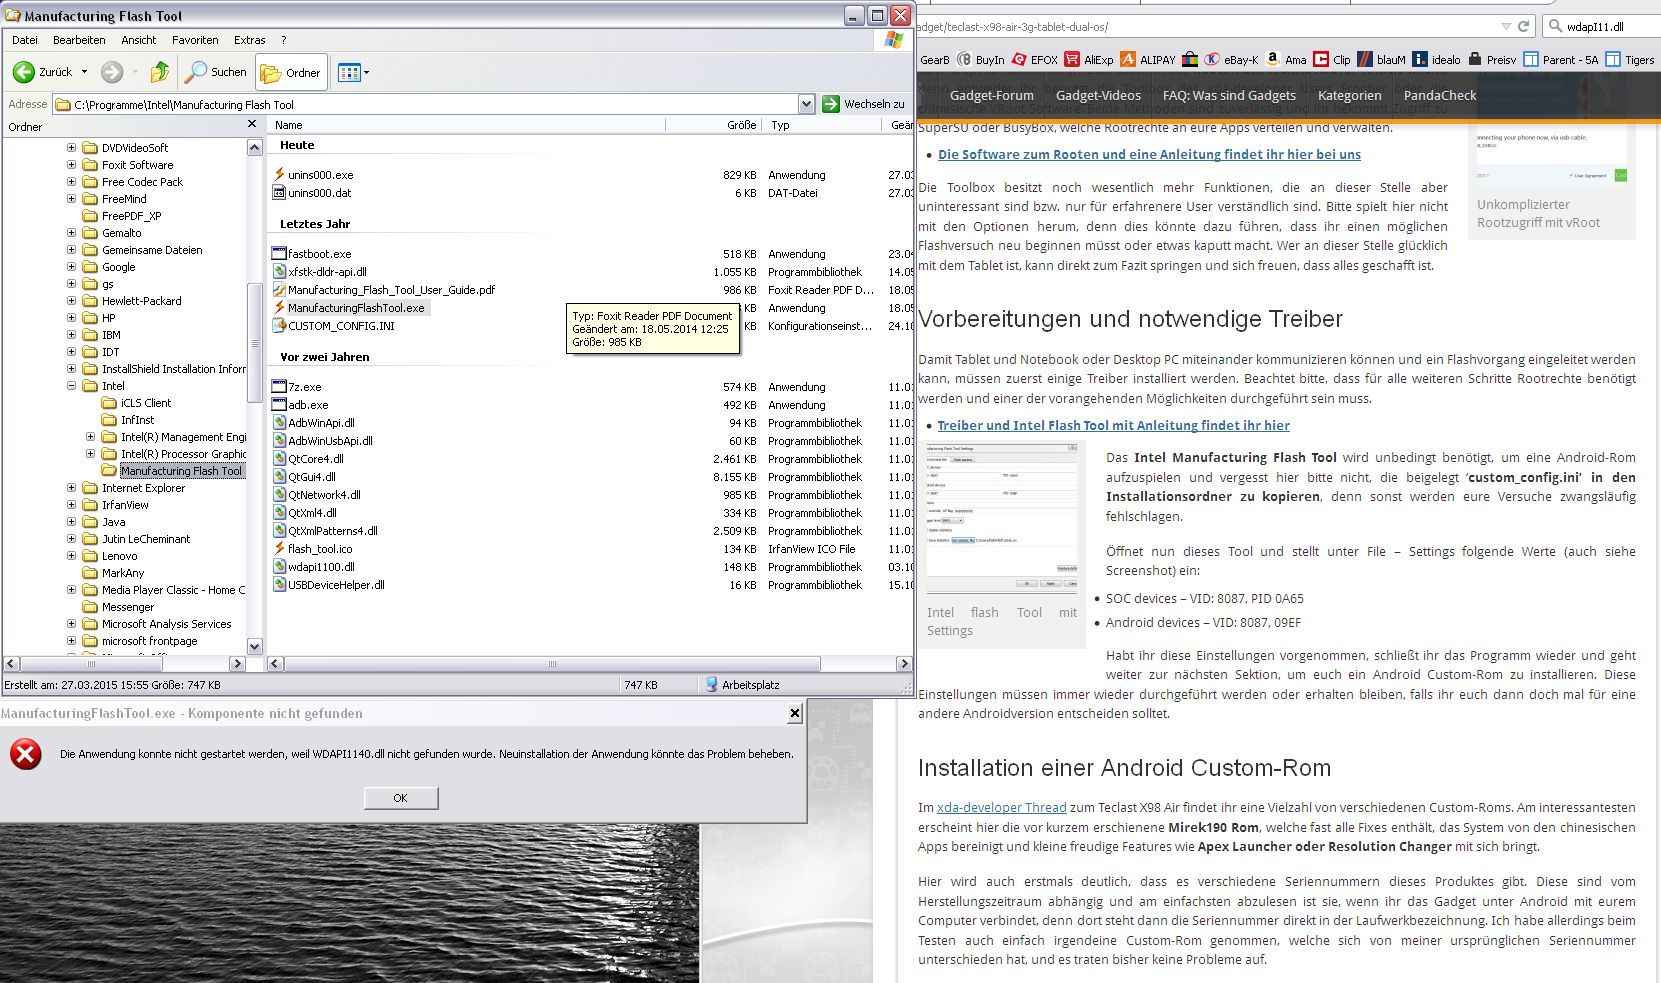The height and width of the screenshot is (983, 1661).
Task: Click the Zurück back arrow button
Action: 42,72
